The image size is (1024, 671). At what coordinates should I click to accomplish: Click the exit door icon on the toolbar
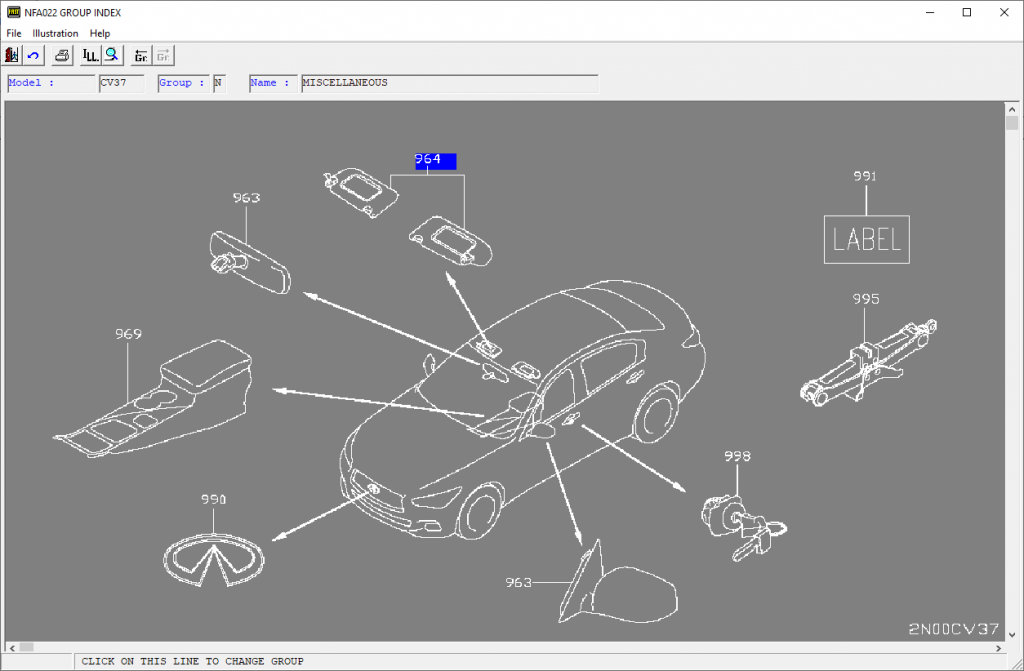point(10,55)
